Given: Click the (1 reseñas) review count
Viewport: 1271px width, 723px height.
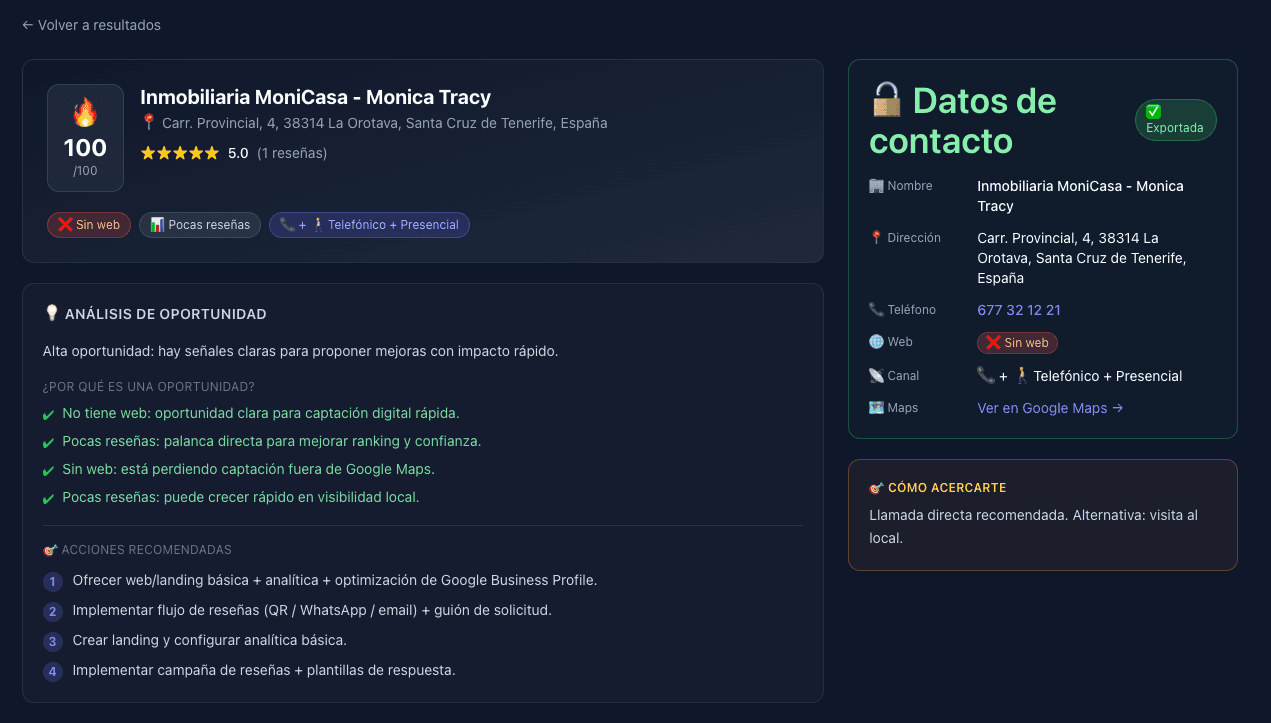Looking at the screenshot, I should click(x=293, y=153).
